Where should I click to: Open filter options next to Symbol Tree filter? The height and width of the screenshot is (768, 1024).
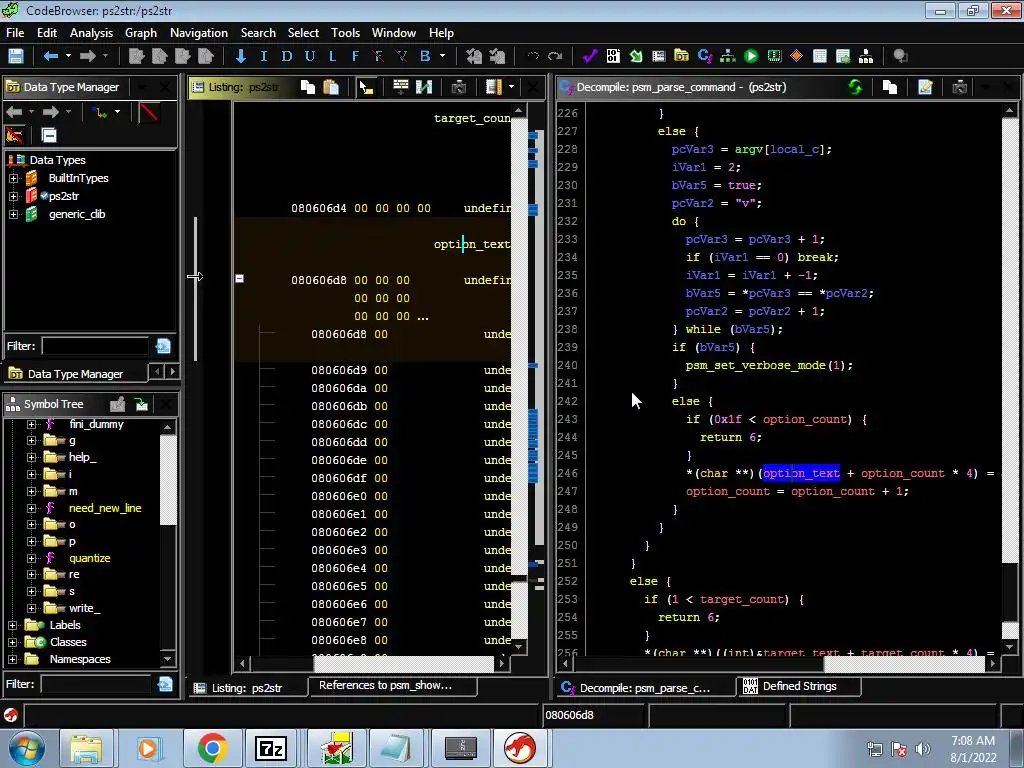165,684
